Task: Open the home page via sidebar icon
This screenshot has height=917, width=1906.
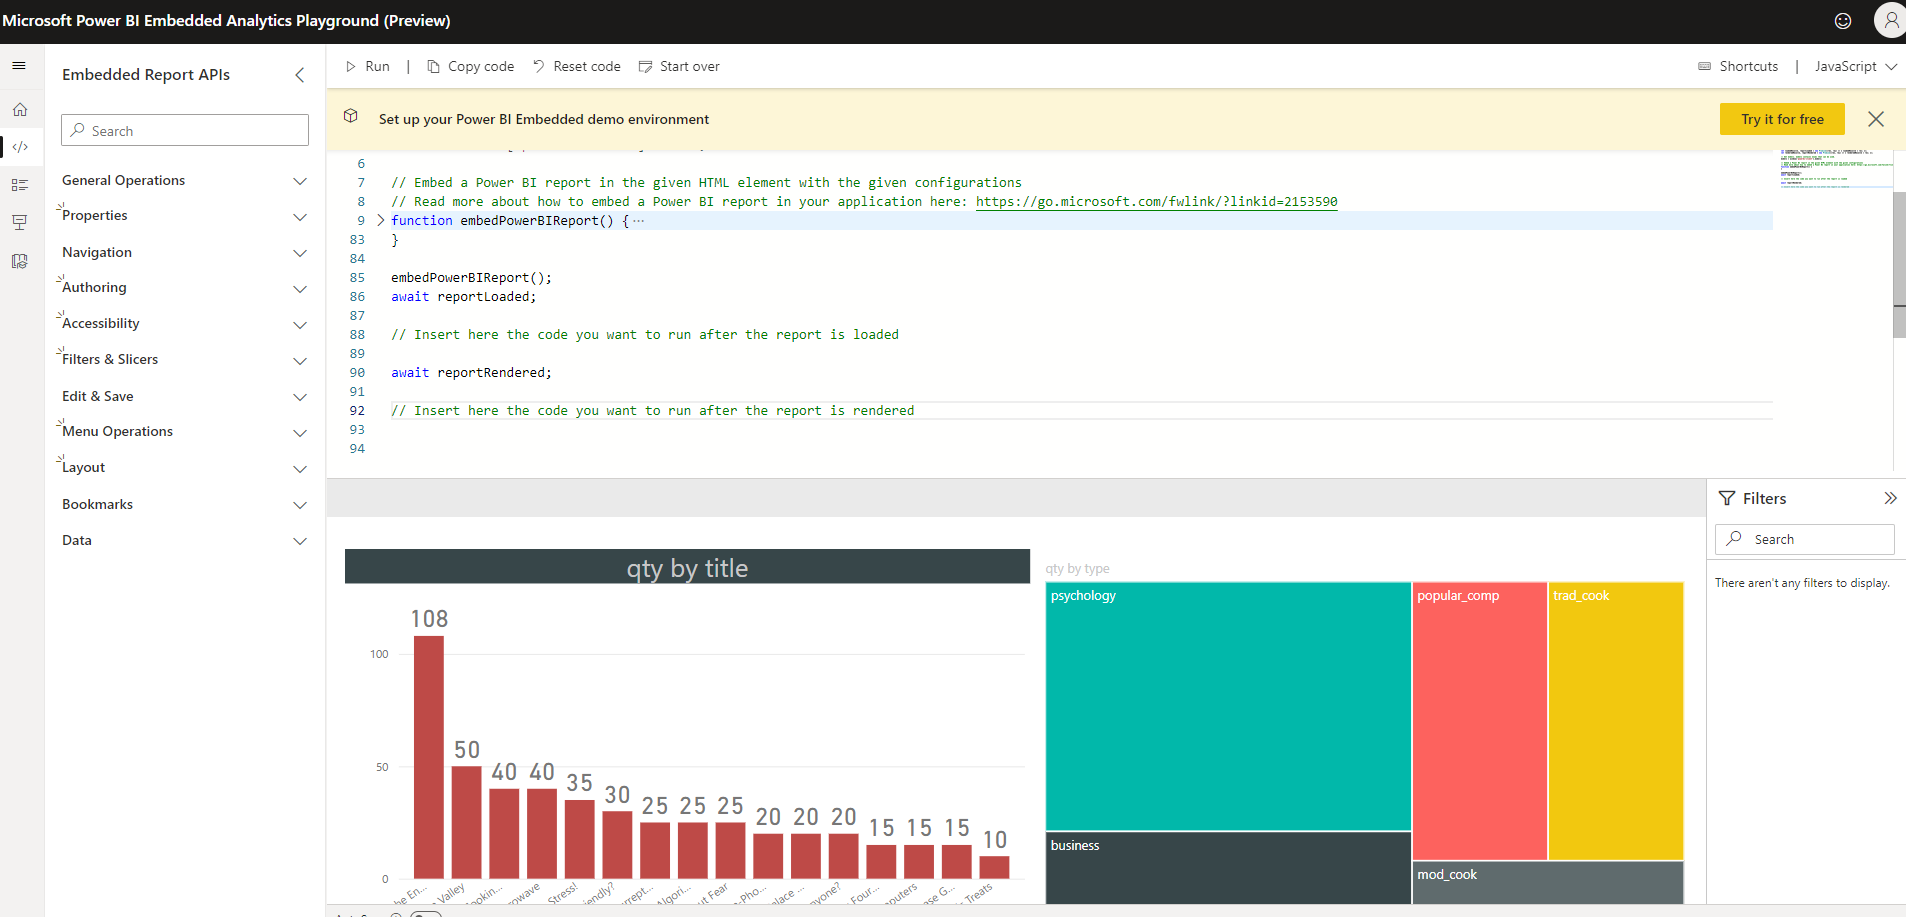Action: pos(21,110)
